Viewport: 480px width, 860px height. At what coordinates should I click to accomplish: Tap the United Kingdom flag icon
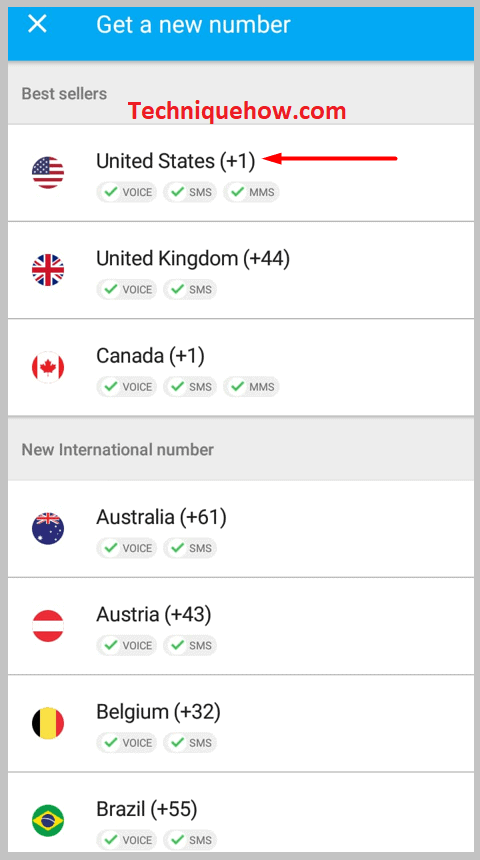[48, 270]
